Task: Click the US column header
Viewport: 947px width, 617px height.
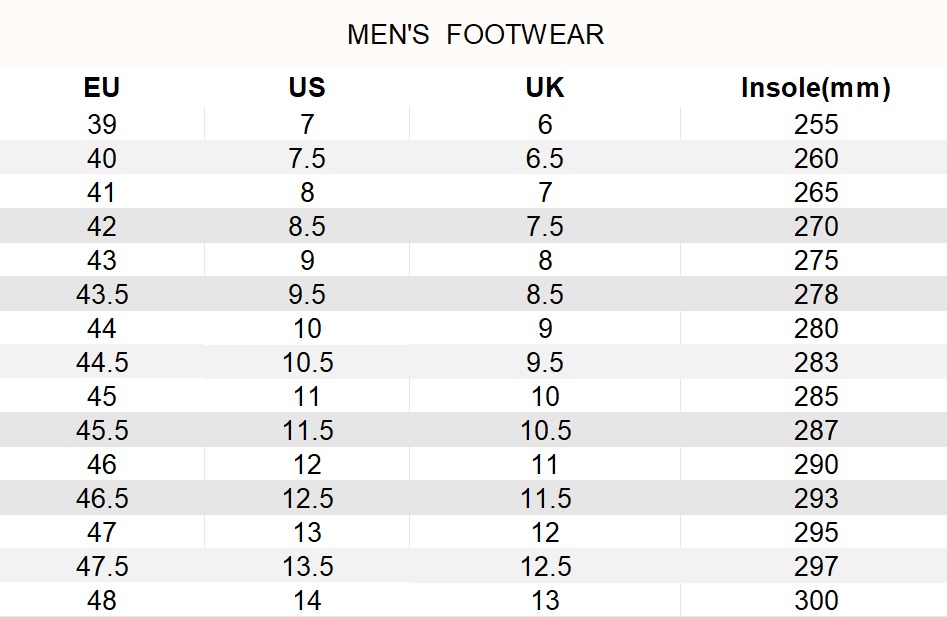Action: tap(307, 88)
